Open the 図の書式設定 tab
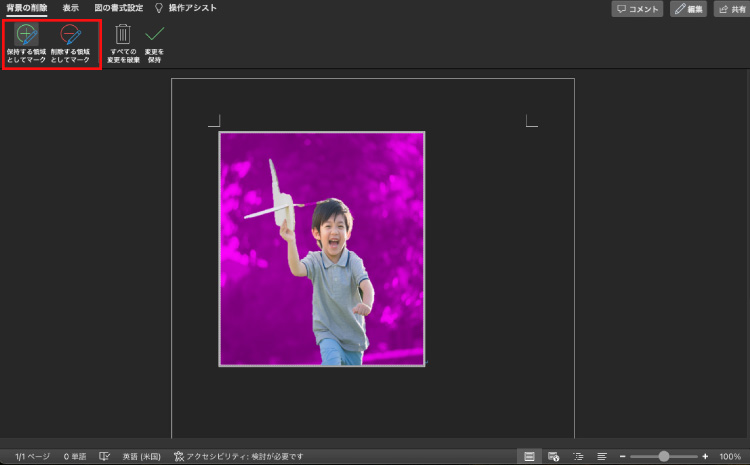 [118, 8]
